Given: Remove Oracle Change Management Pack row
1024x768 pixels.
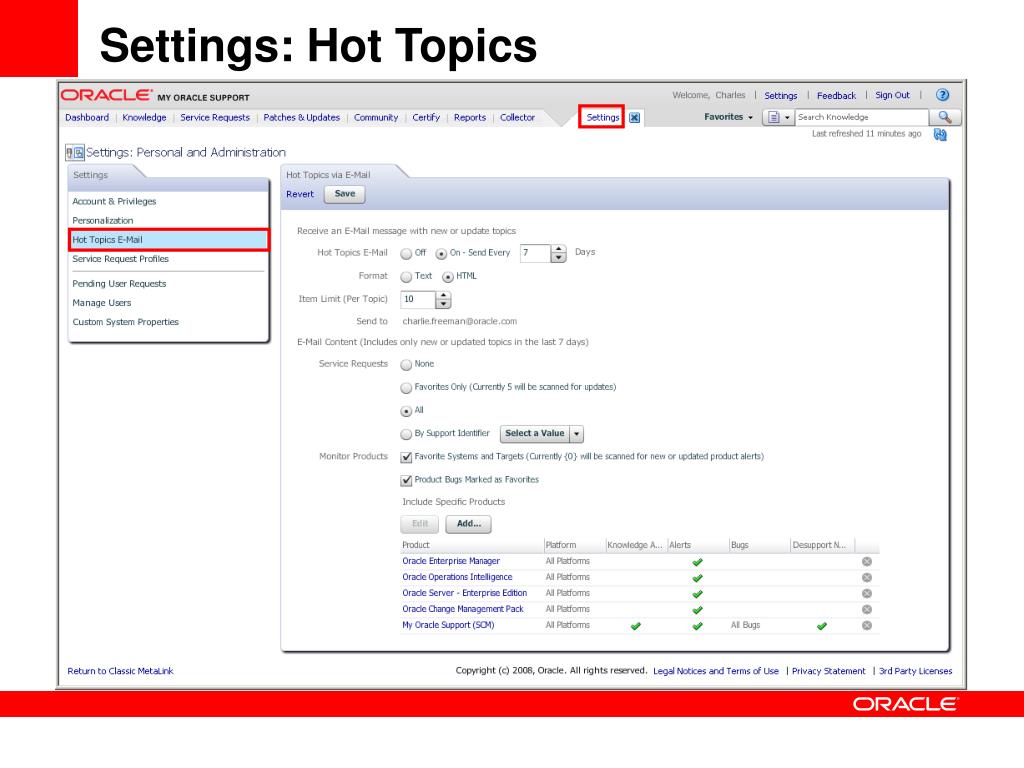Looking at the screenshot, I should pyautogui.click(x=867, y=609).
